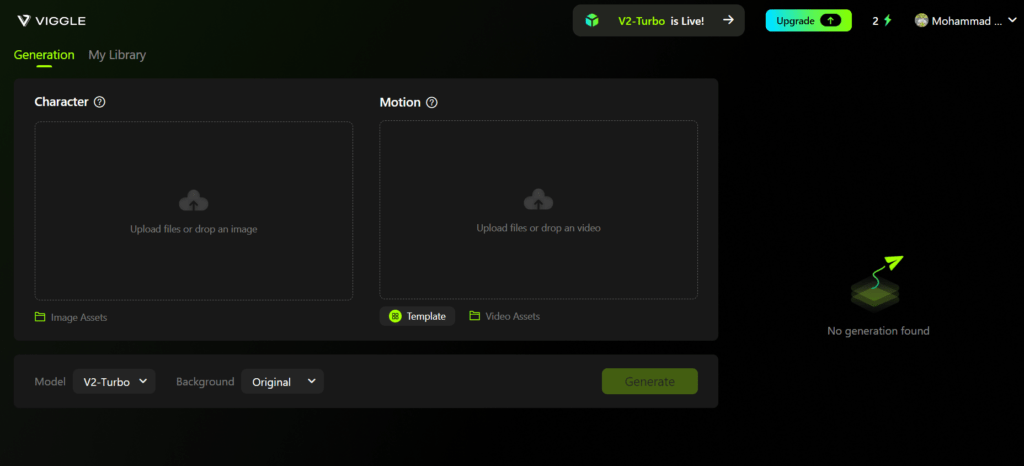The image size is (1024, 466).
Task: Click the up-arrow icon on Upgrade button
Action: [x=831, y=21]
